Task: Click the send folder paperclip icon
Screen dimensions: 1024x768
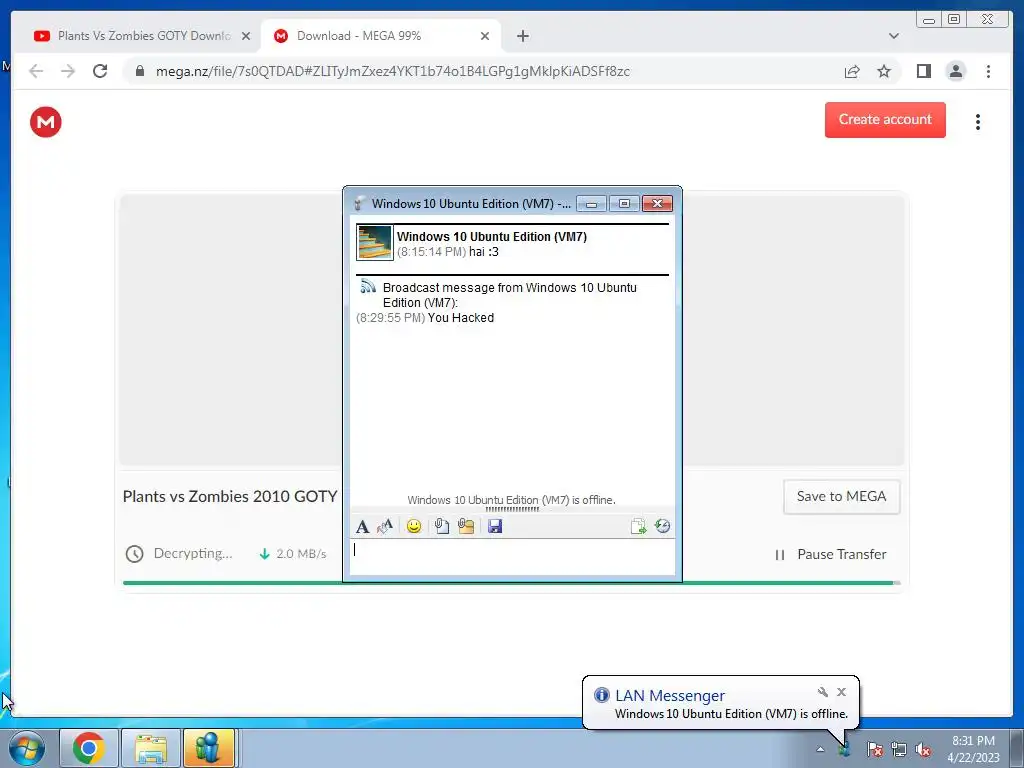Action: click(x=466, y=526)
